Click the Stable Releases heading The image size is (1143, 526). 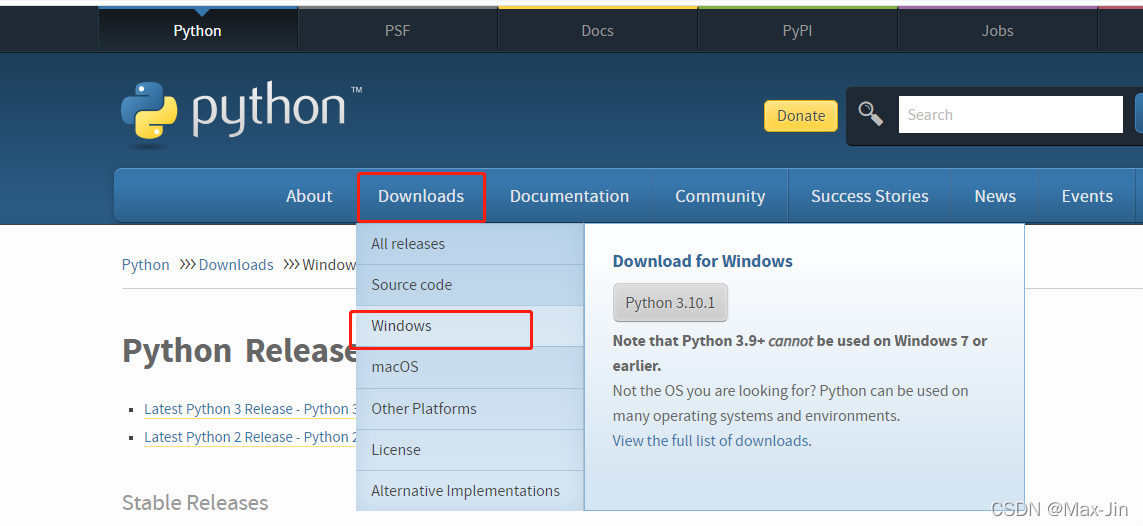coord(195,503)
